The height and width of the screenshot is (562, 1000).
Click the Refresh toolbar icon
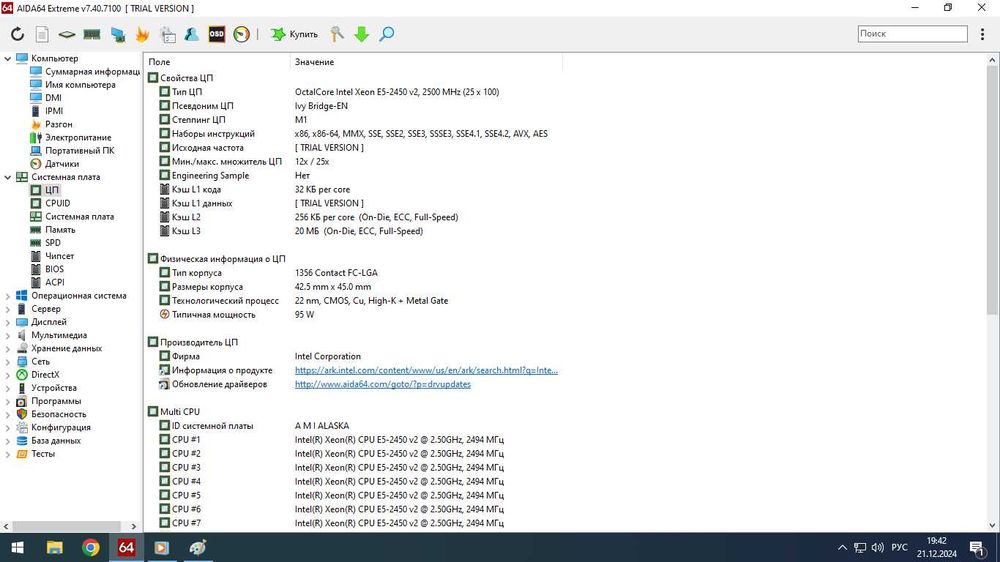pyautogui.click(x=17, y=34)
